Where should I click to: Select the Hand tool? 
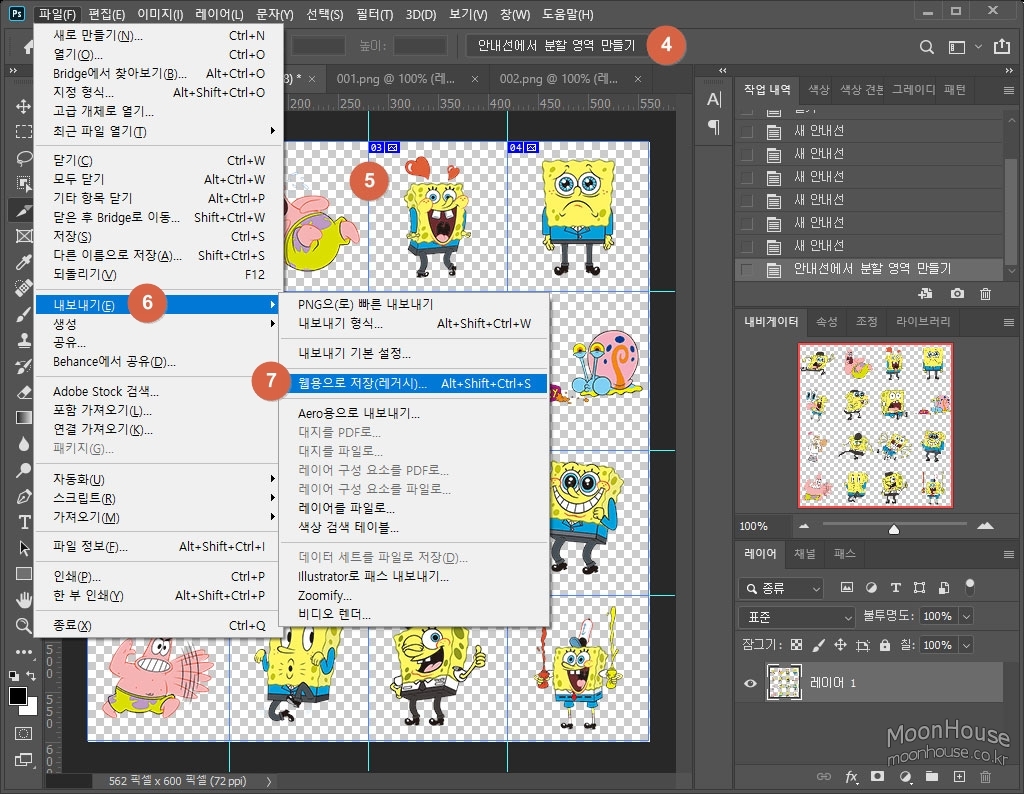24,599
